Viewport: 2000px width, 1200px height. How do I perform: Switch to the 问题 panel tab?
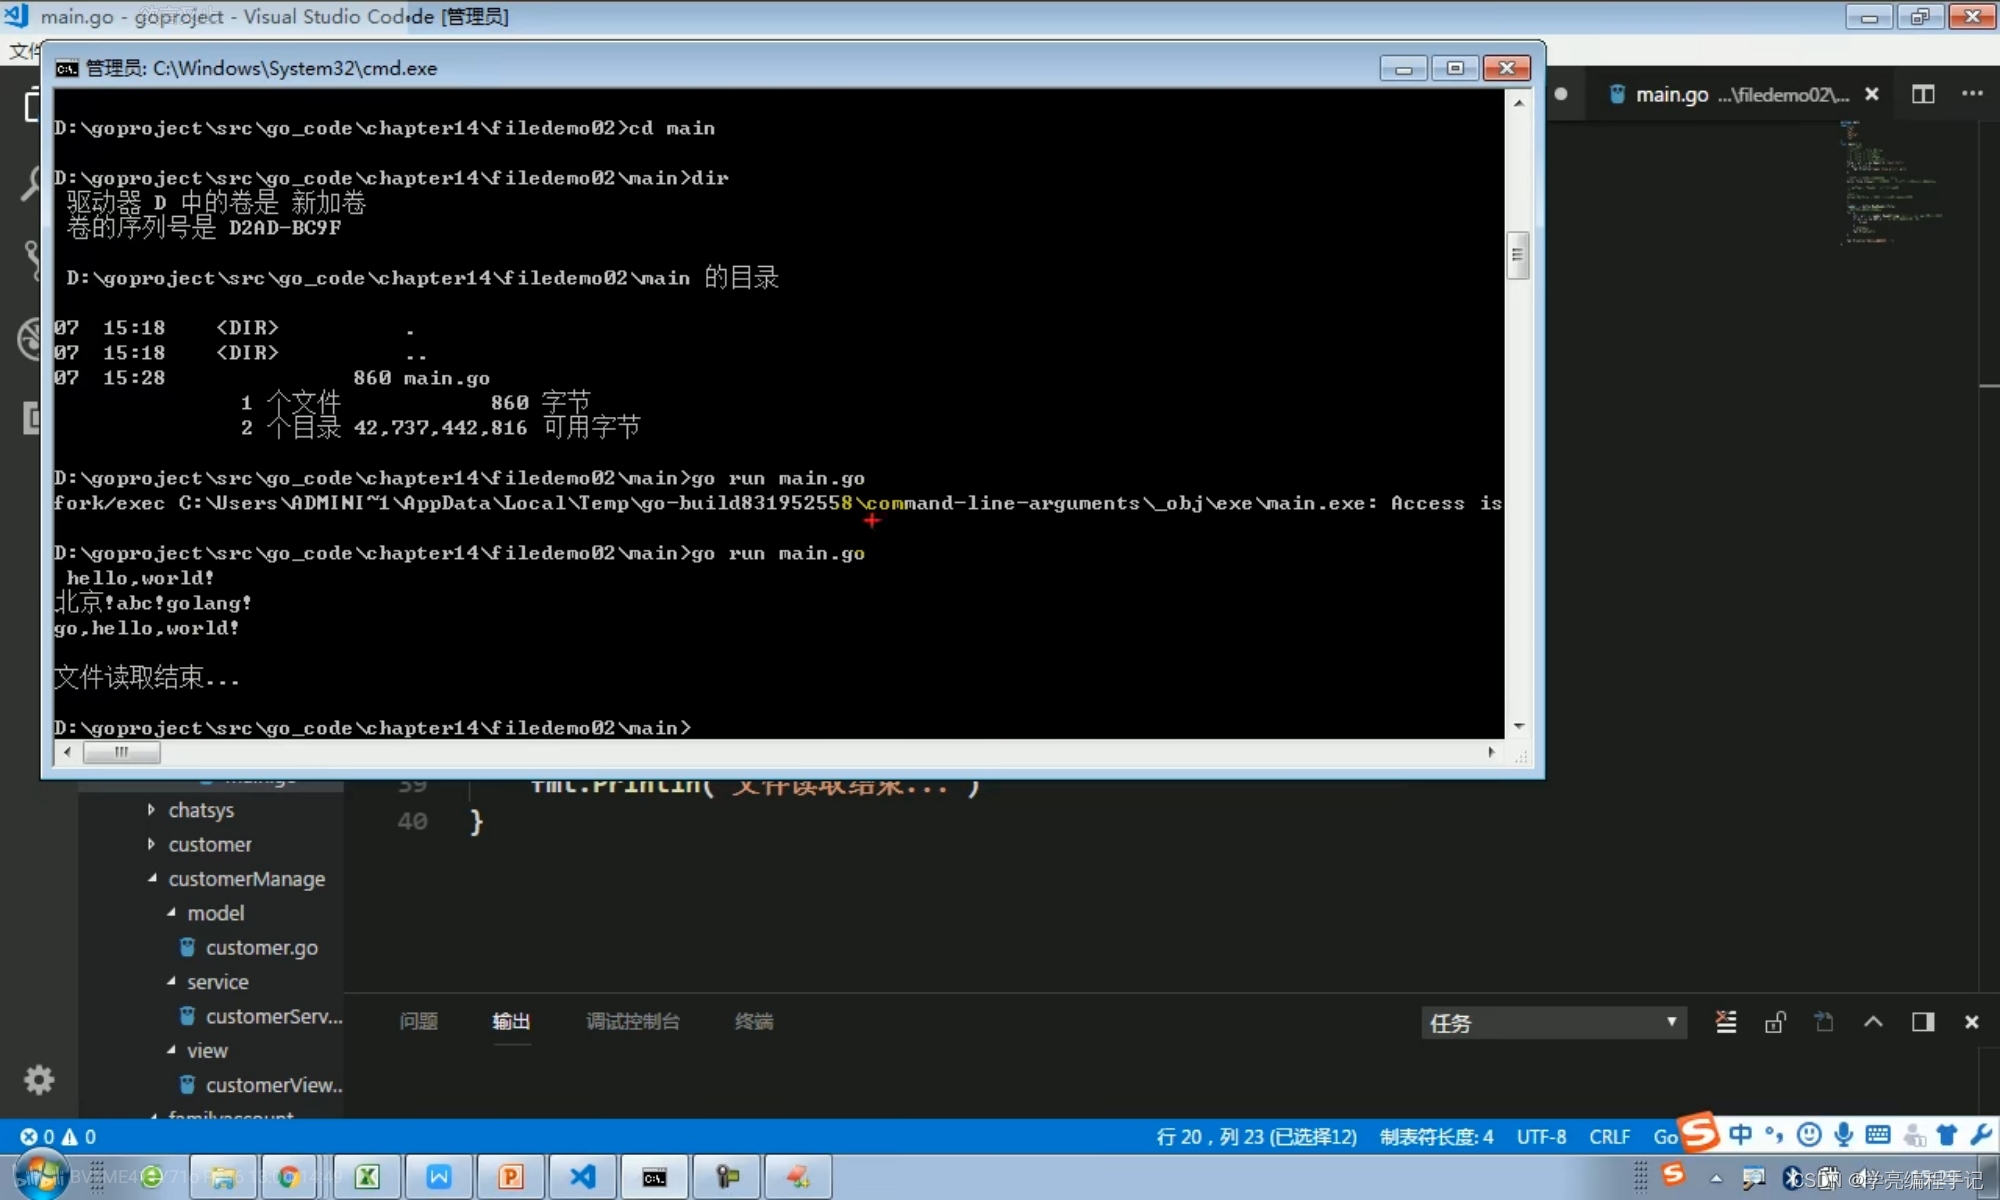[418, 1021]
